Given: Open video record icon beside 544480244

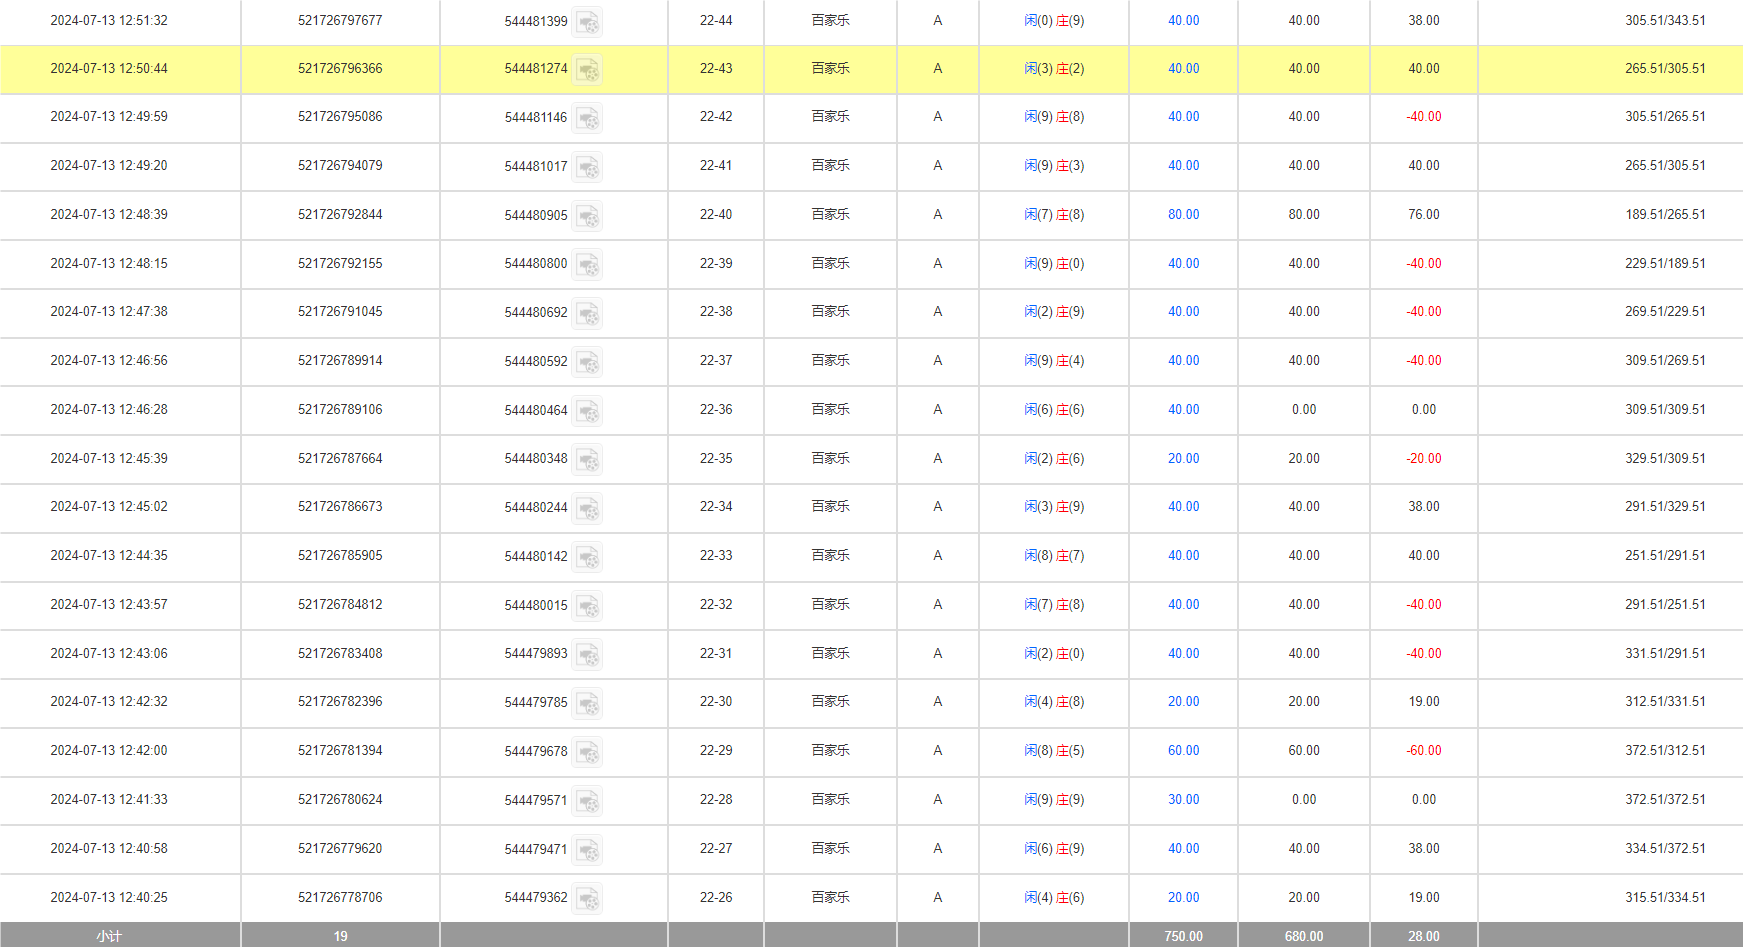Looking at the screenshot, I should [x=589, y=509].
